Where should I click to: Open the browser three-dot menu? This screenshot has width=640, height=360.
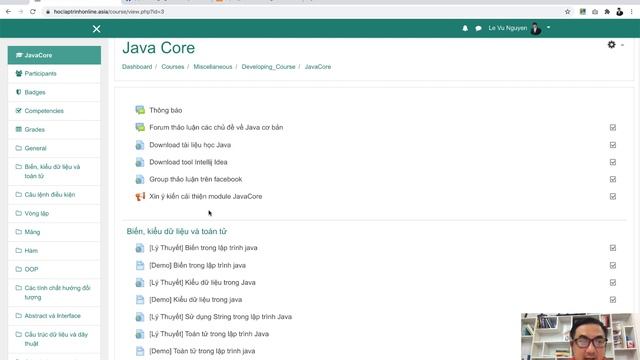coord(632,12)
